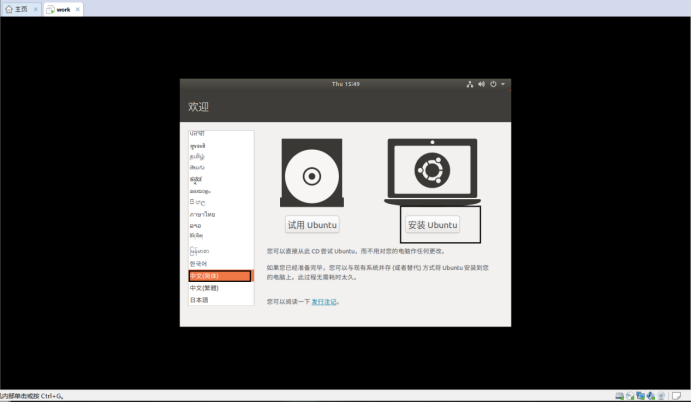Switch to the 主页 home tab
The image size is (691, 402).
(x=21, y=9)
